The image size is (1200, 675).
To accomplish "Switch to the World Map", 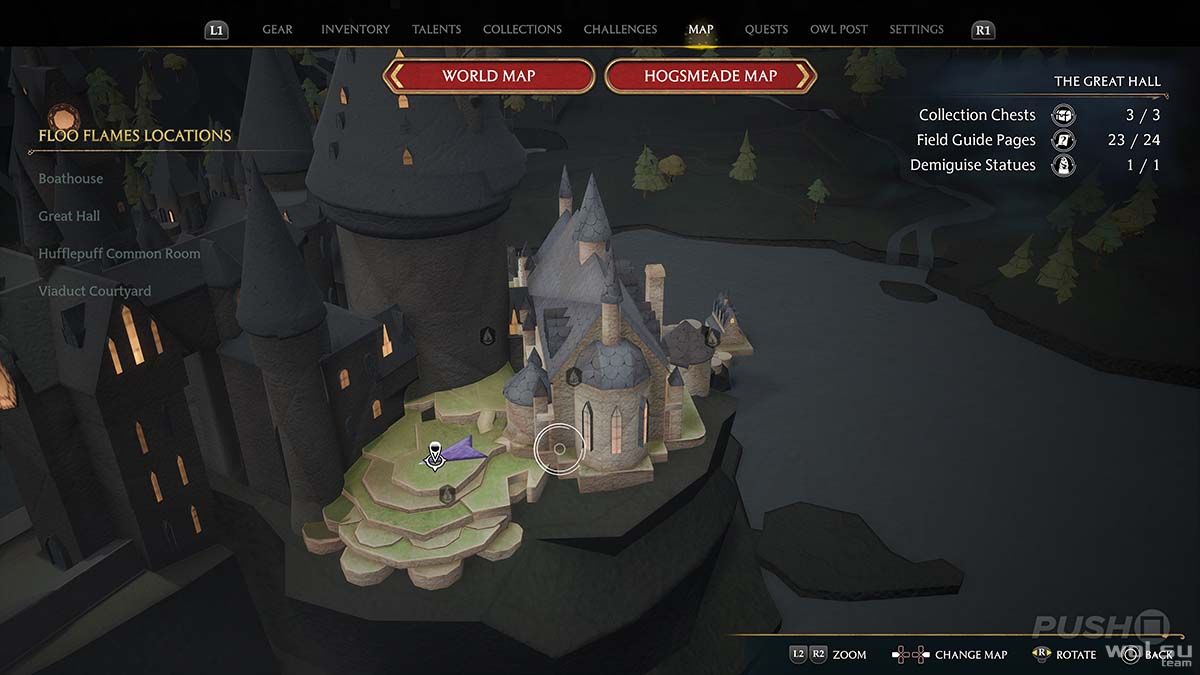I will [x=489, y=76].
